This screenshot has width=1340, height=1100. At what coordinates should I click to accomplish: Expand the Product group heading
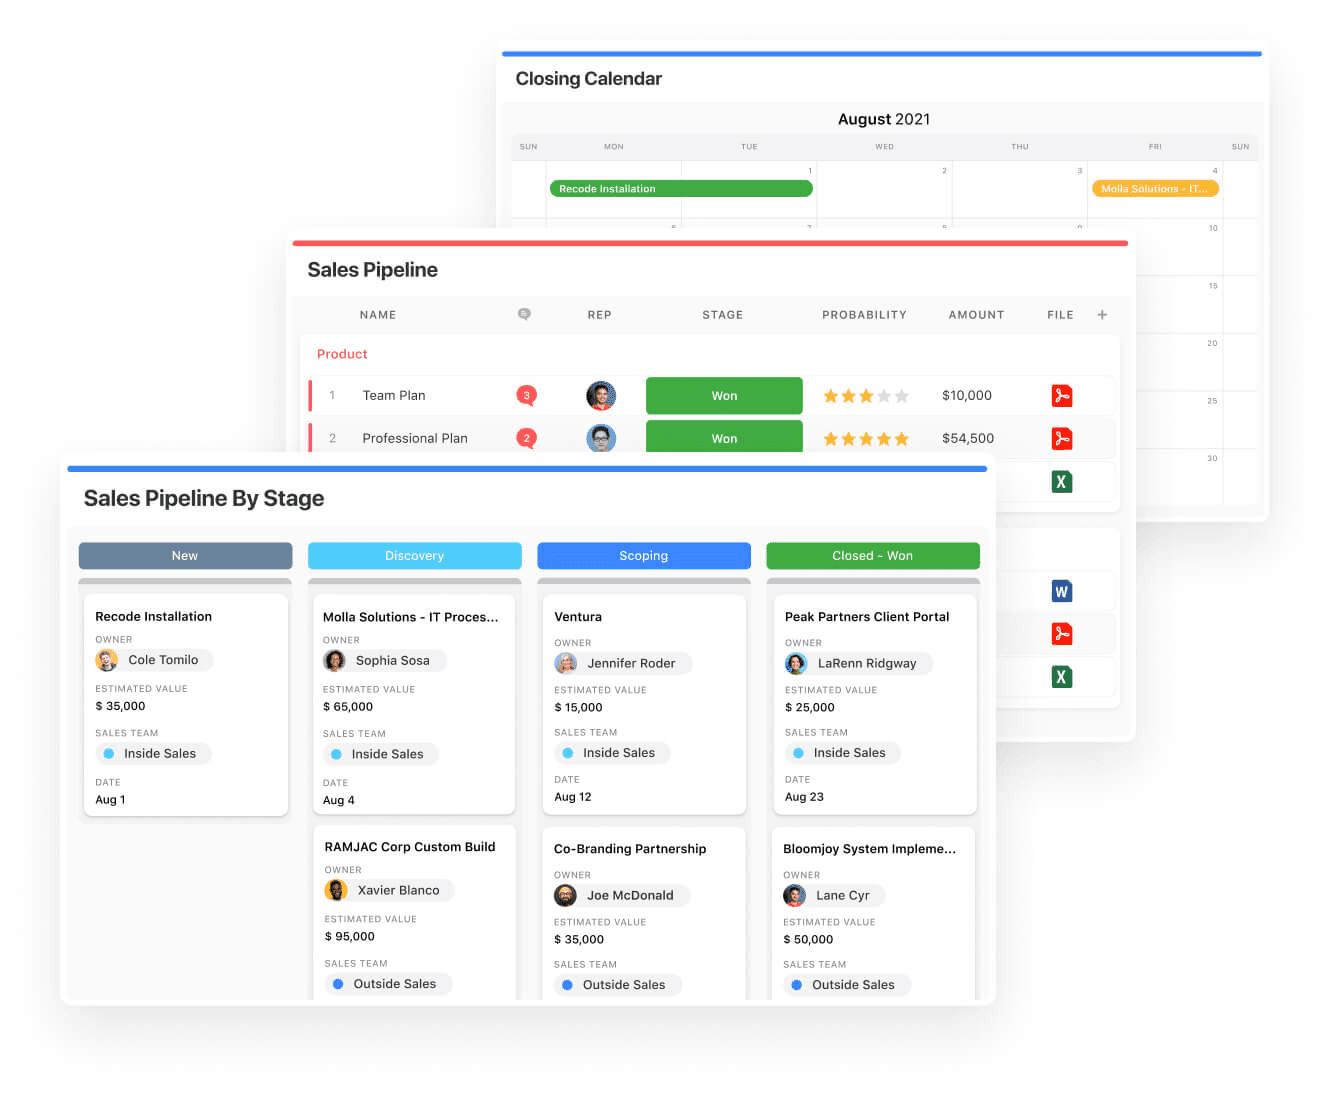342,354
